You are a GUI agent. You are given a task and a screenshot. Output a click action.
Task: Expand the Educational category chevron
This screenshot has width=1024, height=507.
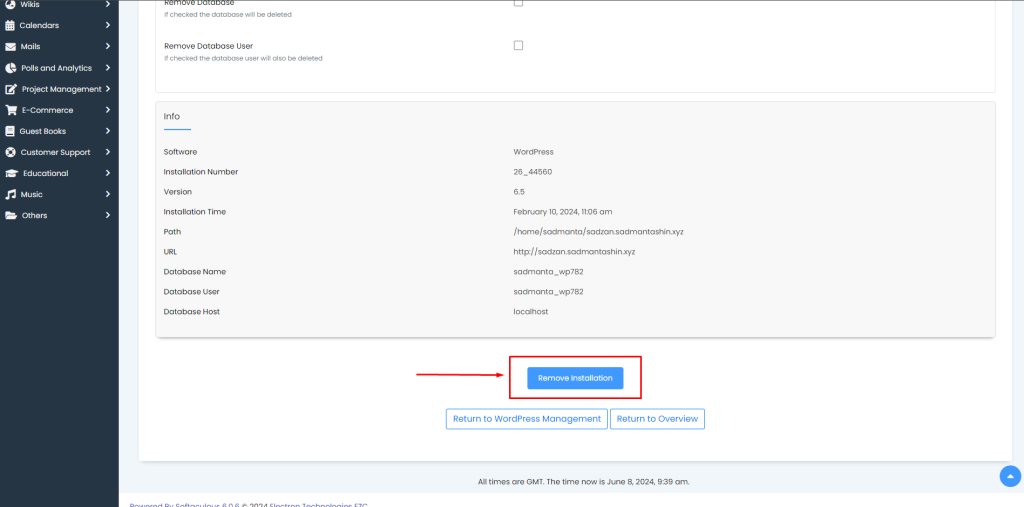coord(107,173)
